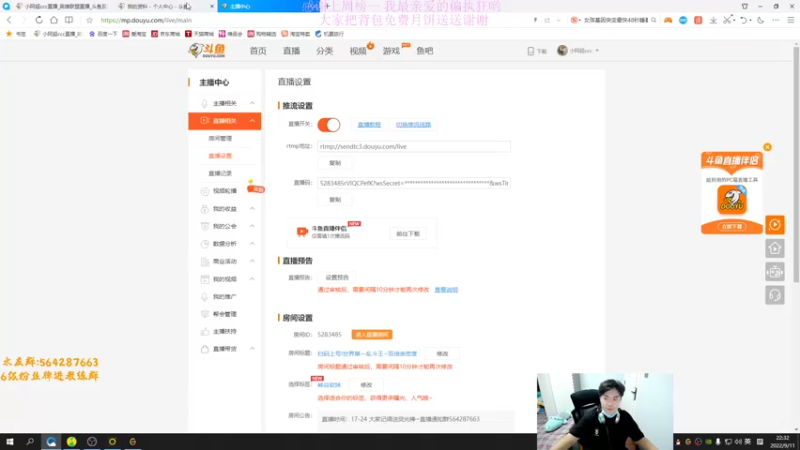Click the microphone icon before 主播相关
800x450 pixels.
pos(205,103)
